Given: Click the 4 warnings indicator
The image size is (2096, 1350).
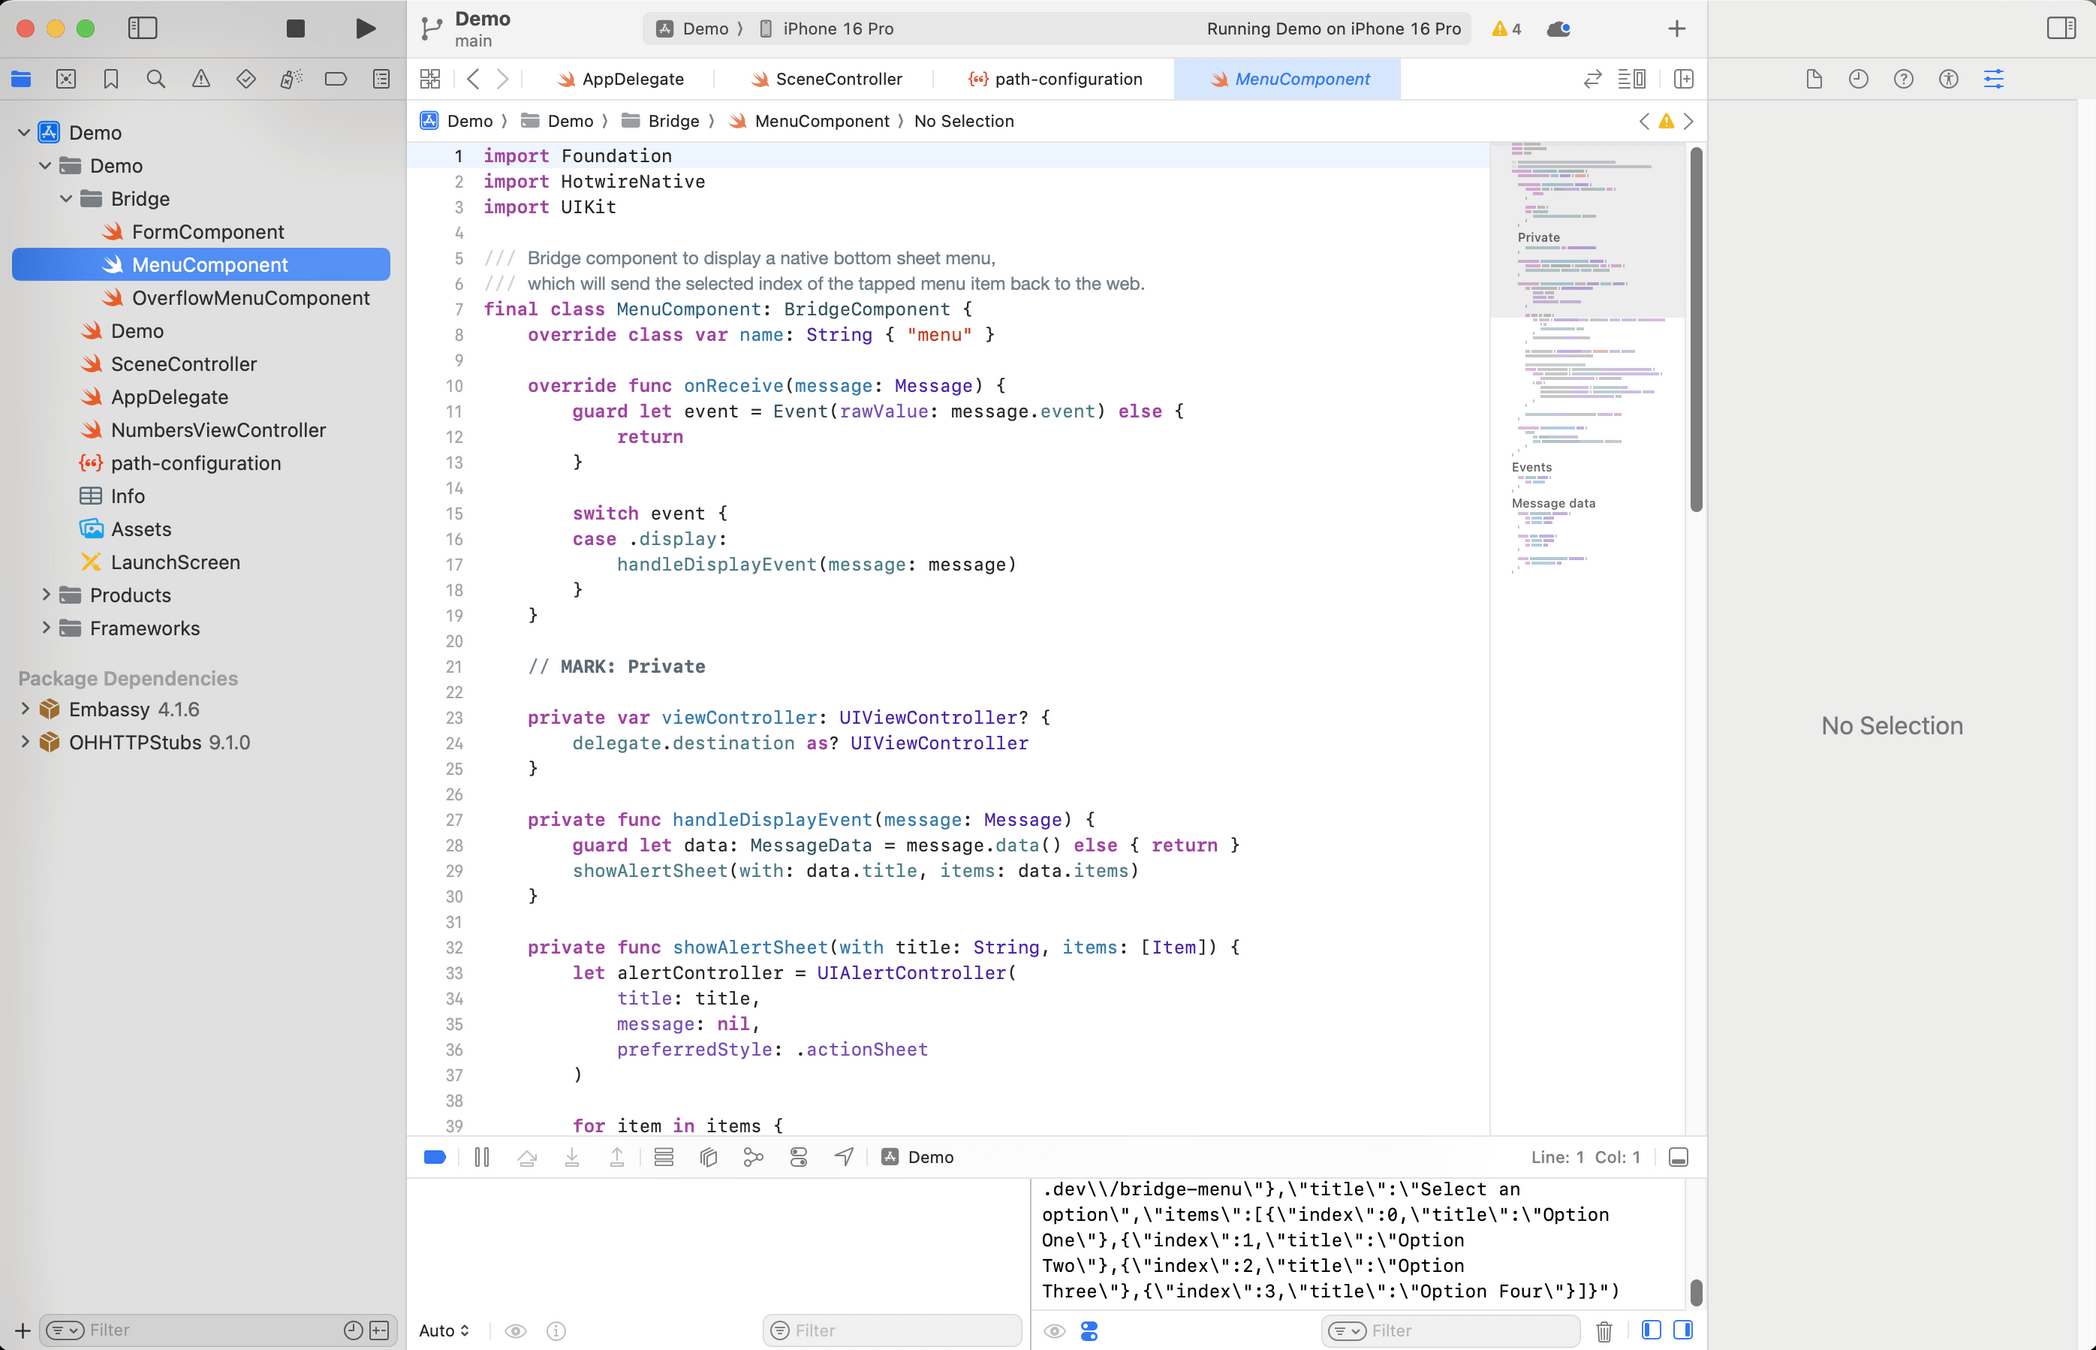Looking at the screenshot, I should pyautogui.click(x=1507, y=29).
